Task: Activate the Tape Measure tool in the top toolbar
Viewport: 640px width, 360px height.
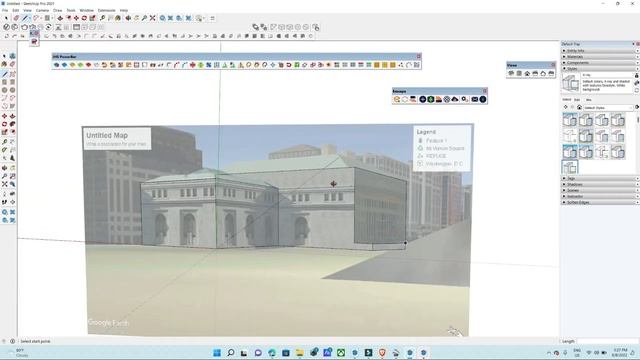Action: pos(102,18)
